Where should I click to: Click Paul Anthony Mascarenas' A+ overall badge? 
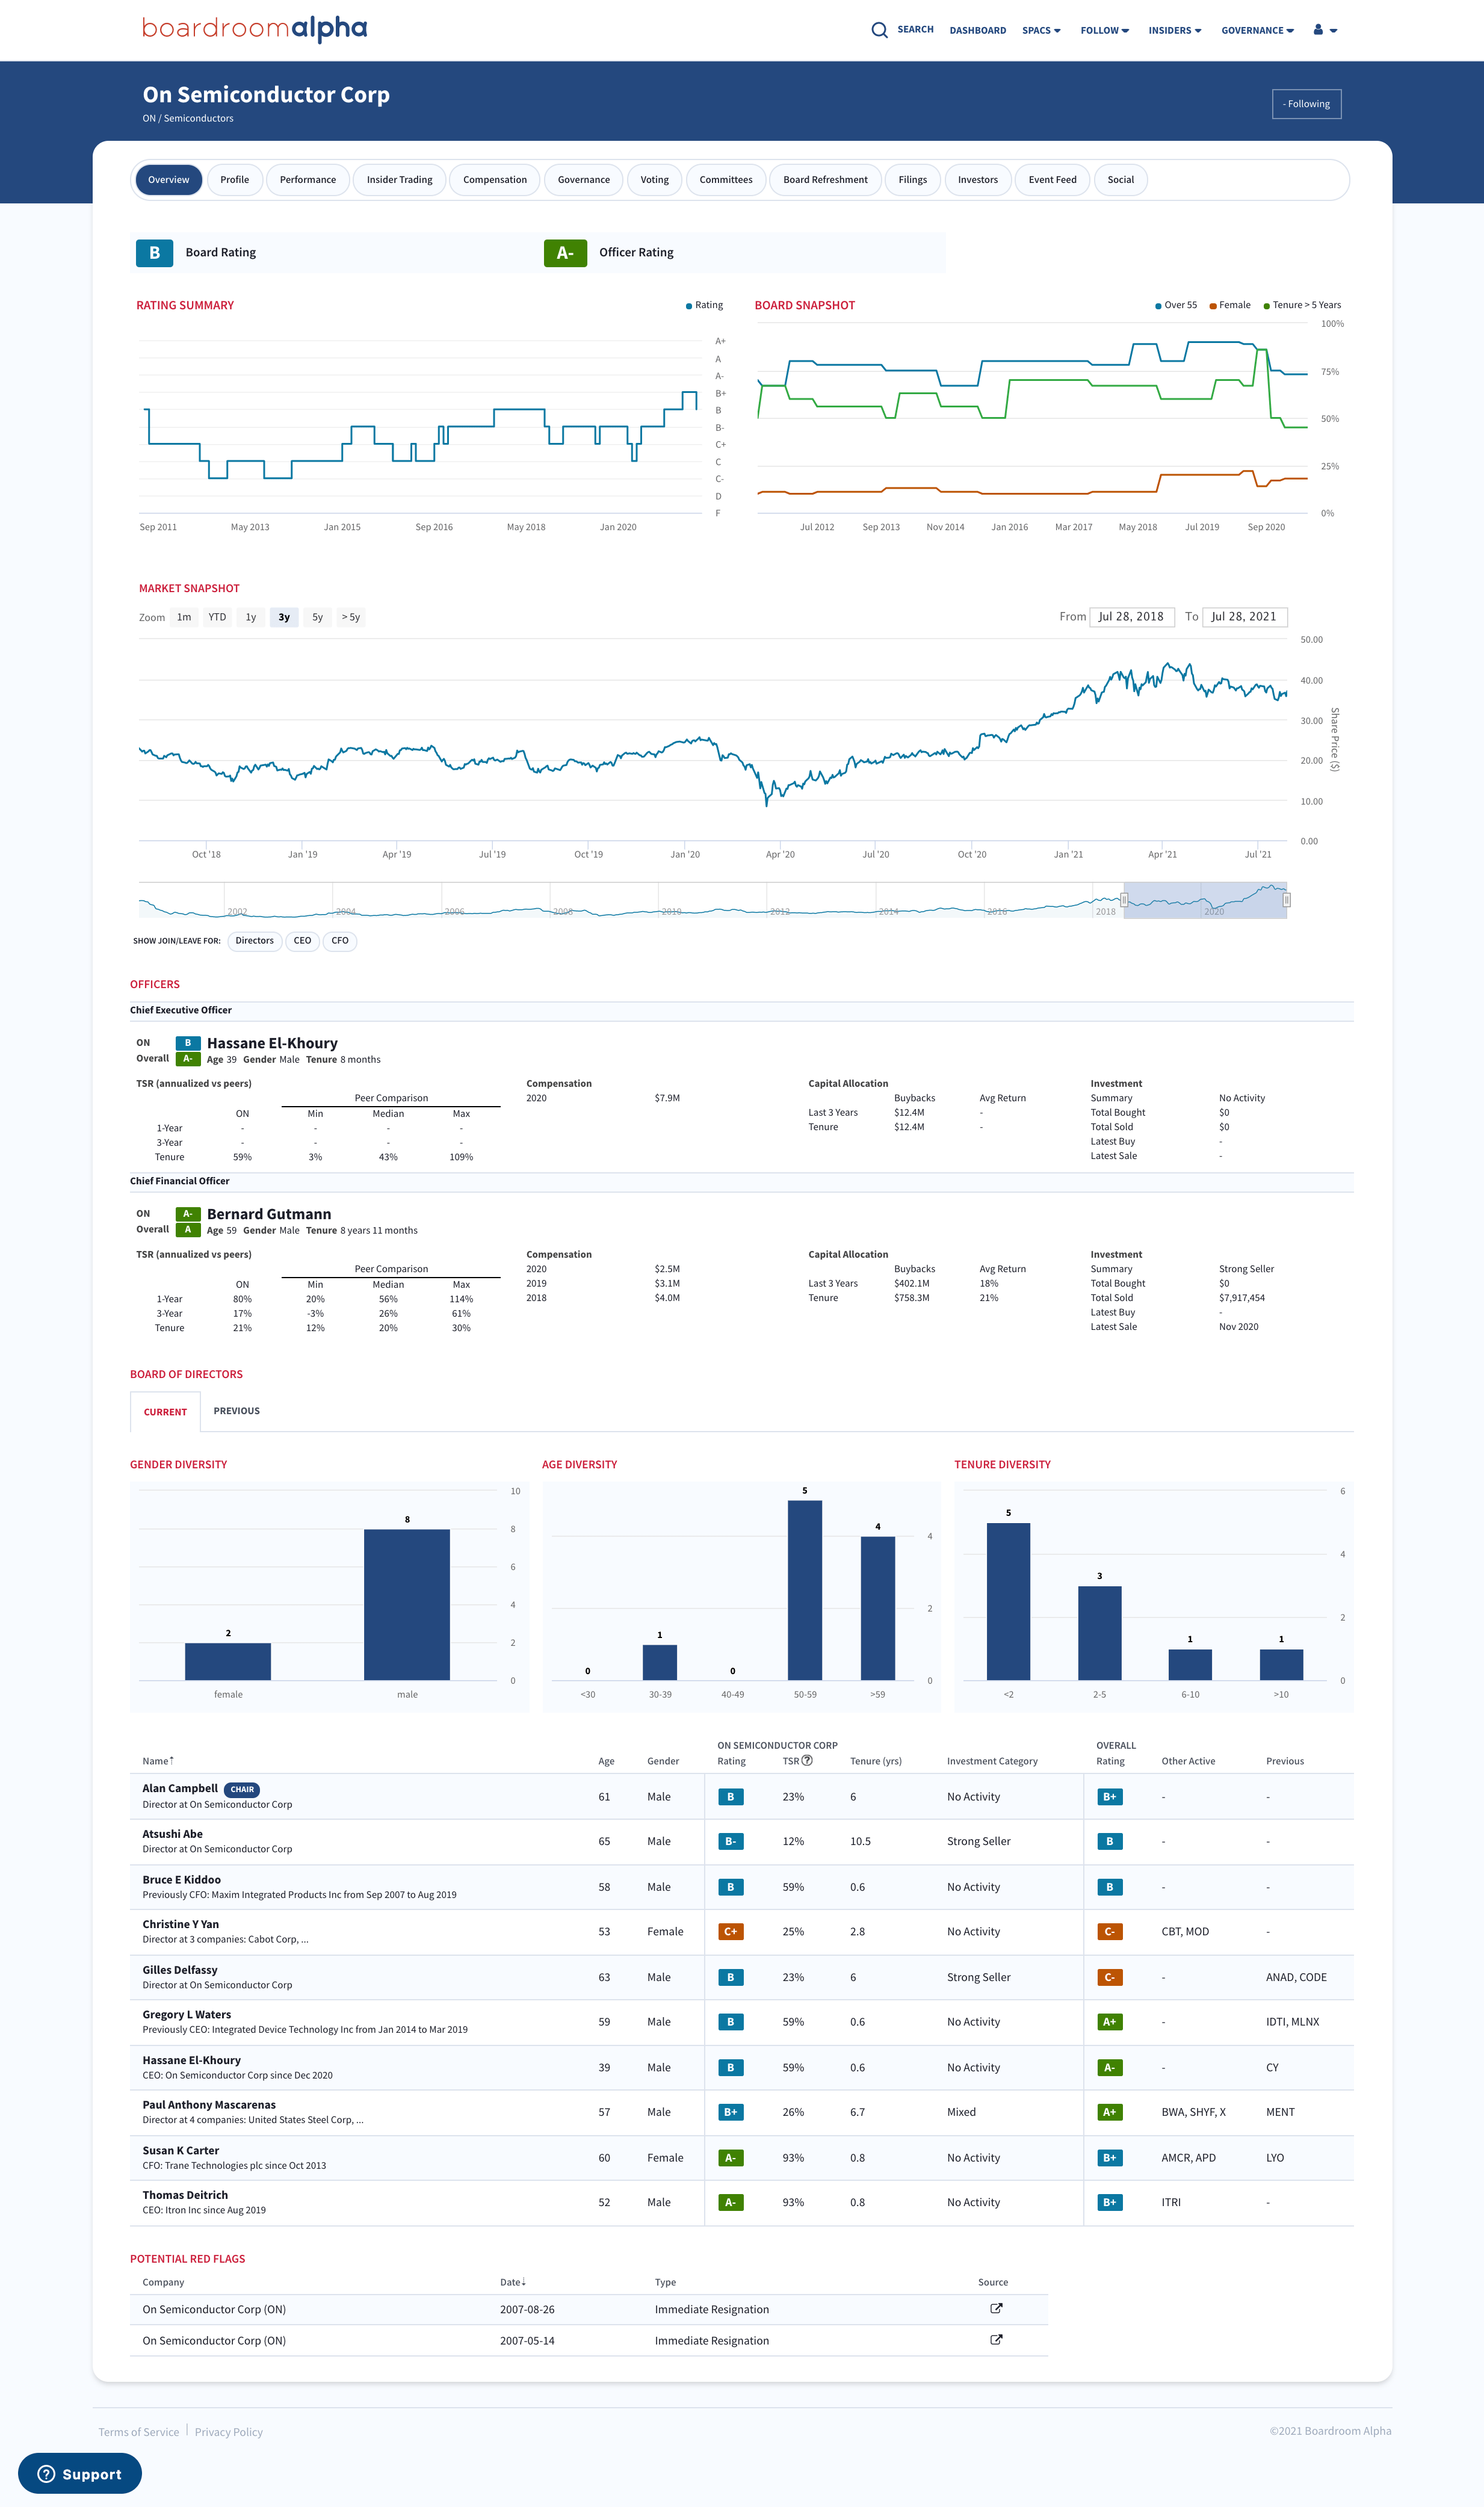1109,2112
